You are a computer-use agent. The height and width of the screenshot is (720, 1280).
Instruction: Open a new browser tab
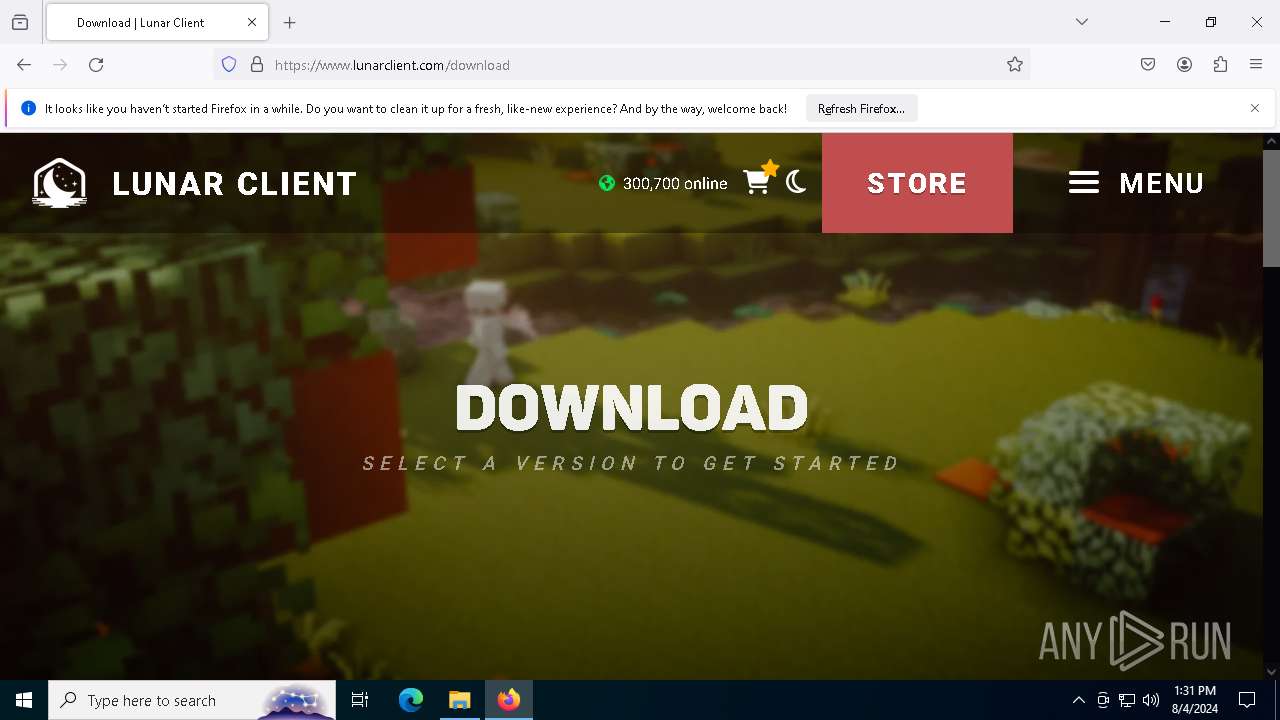[290, 22]
